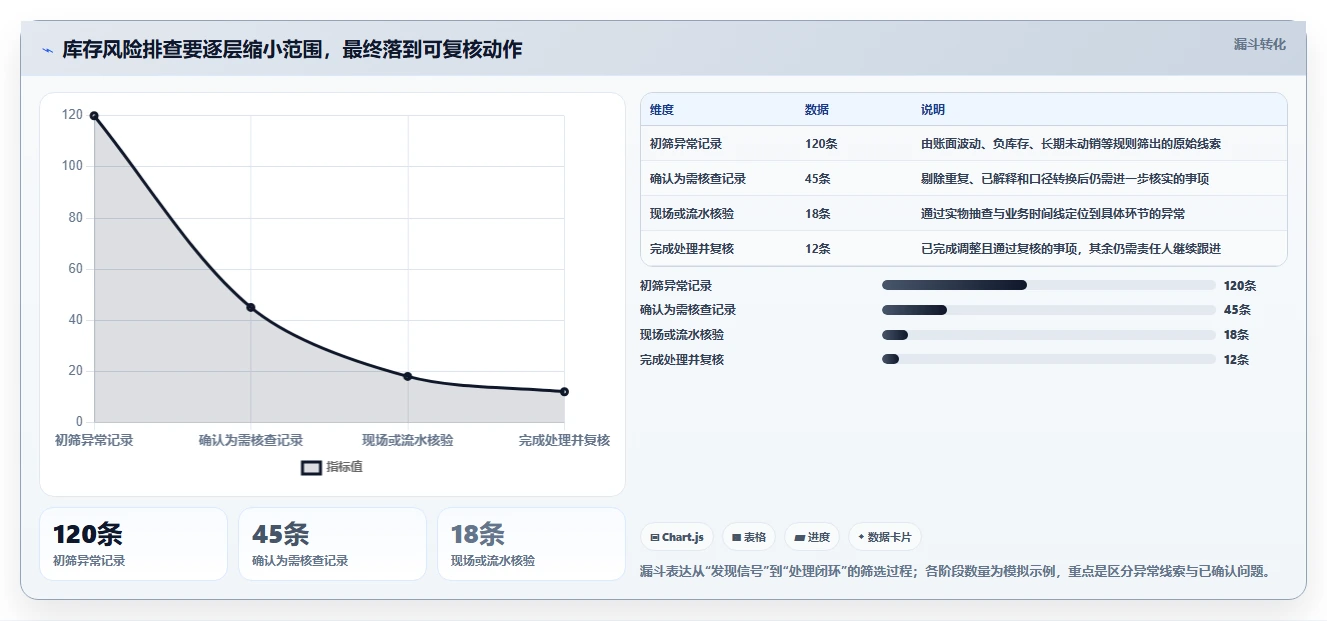Viewport: 1327px width, 621px height.
Task: Click the 12条 cell in the table
Action: pyautogui.click(x=818, y=249)
